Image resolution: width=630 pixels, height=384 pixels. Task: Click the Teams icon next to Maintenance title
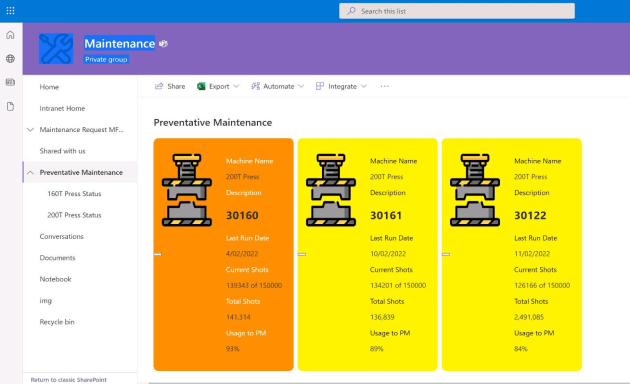(x=163, y=44)
